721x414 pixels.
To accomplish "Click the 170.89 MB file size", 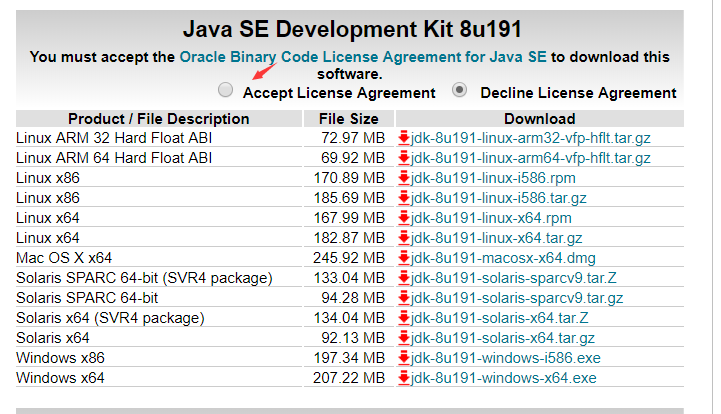I will pyautogui.click(x=349, y=178).
